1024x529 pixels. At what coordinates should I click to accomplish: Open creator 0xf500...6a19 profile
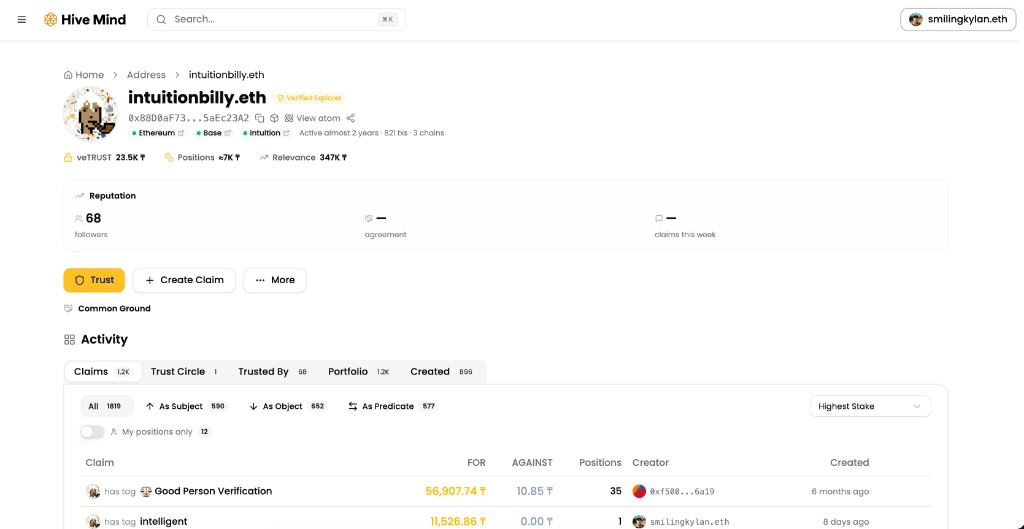(682, 491)
